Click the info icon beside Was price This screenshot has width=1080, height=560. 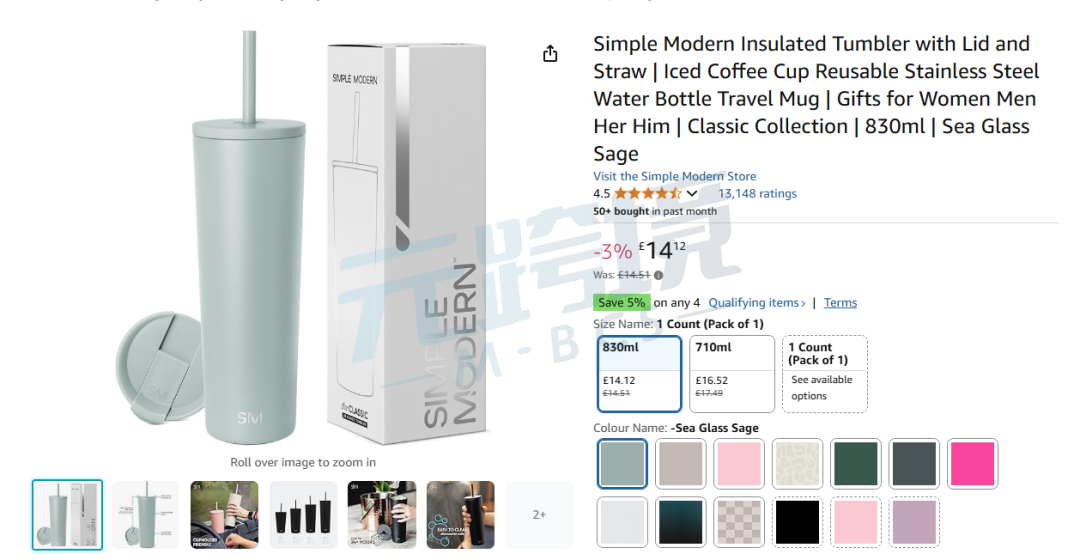click(x=658, y=275)
